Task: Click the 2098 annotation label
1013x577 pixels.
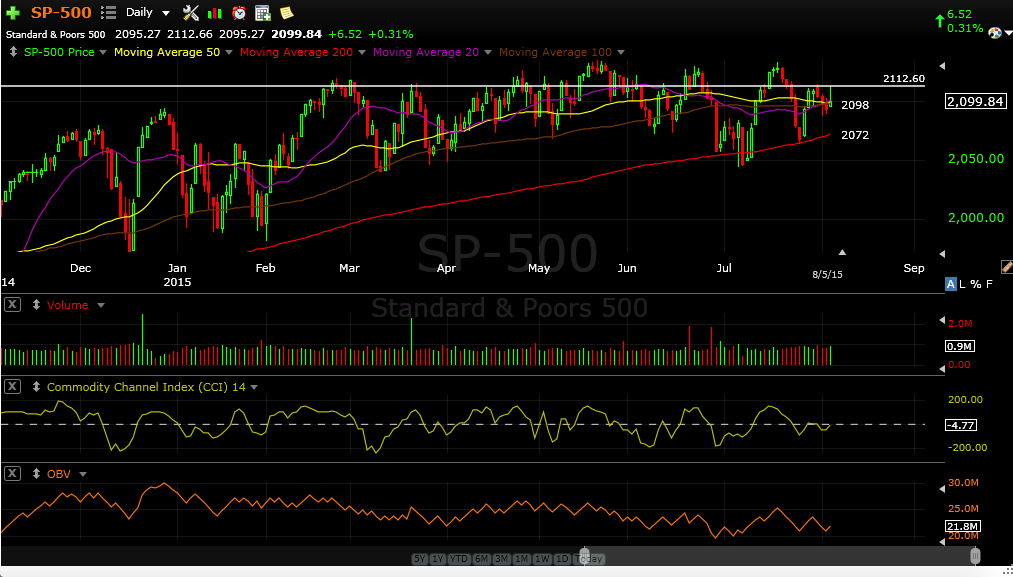Action: pos(855,105)
